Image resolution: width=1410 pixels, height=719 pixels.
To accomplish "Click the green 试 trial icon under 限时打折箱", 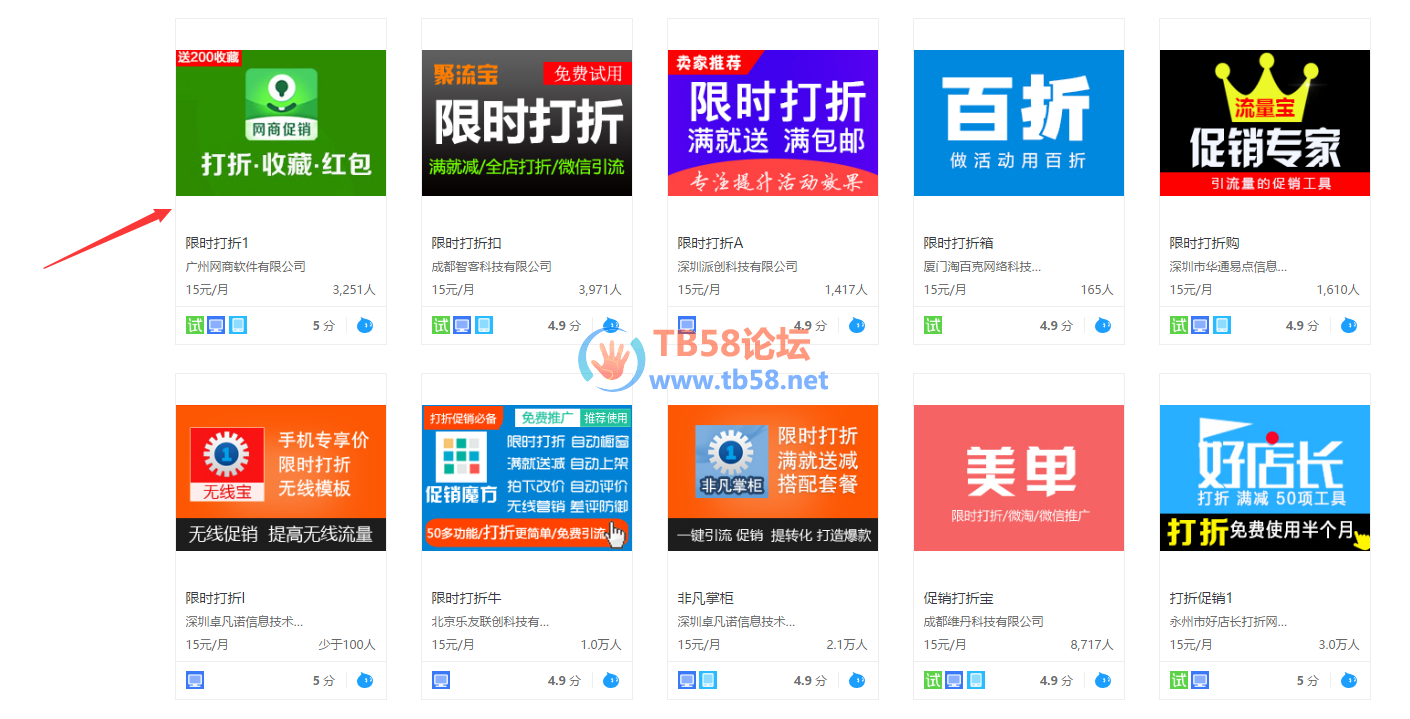I will click(933, 325).
